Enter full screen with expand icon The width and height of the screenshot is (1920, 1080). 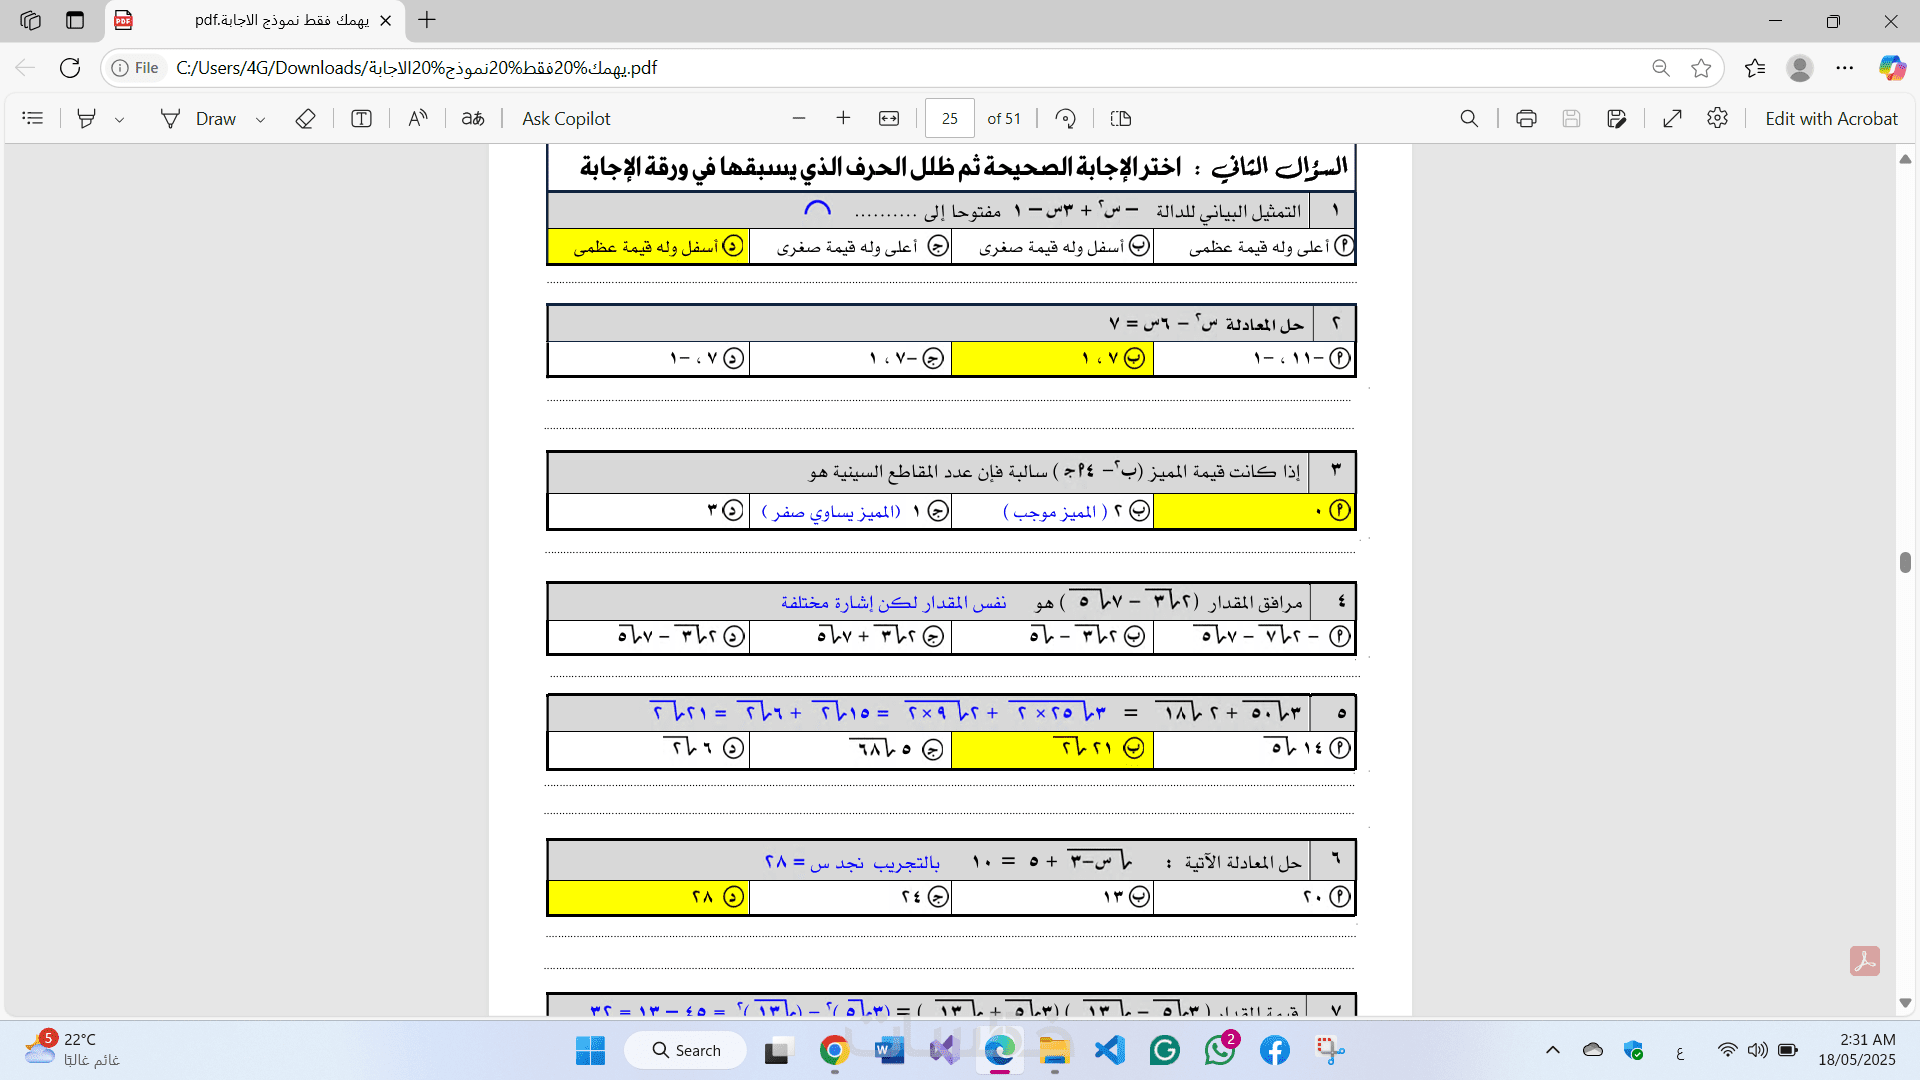pos(1672,119)
